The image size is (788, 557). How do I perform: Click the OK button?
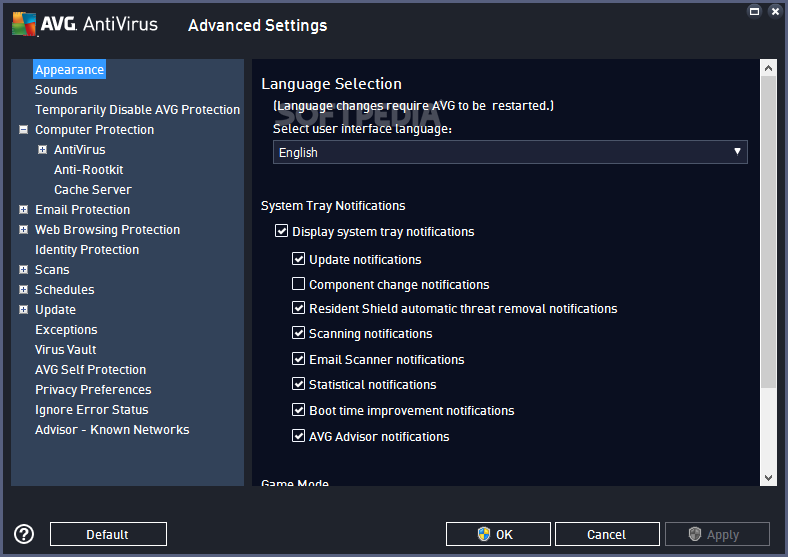click(498, 534)
